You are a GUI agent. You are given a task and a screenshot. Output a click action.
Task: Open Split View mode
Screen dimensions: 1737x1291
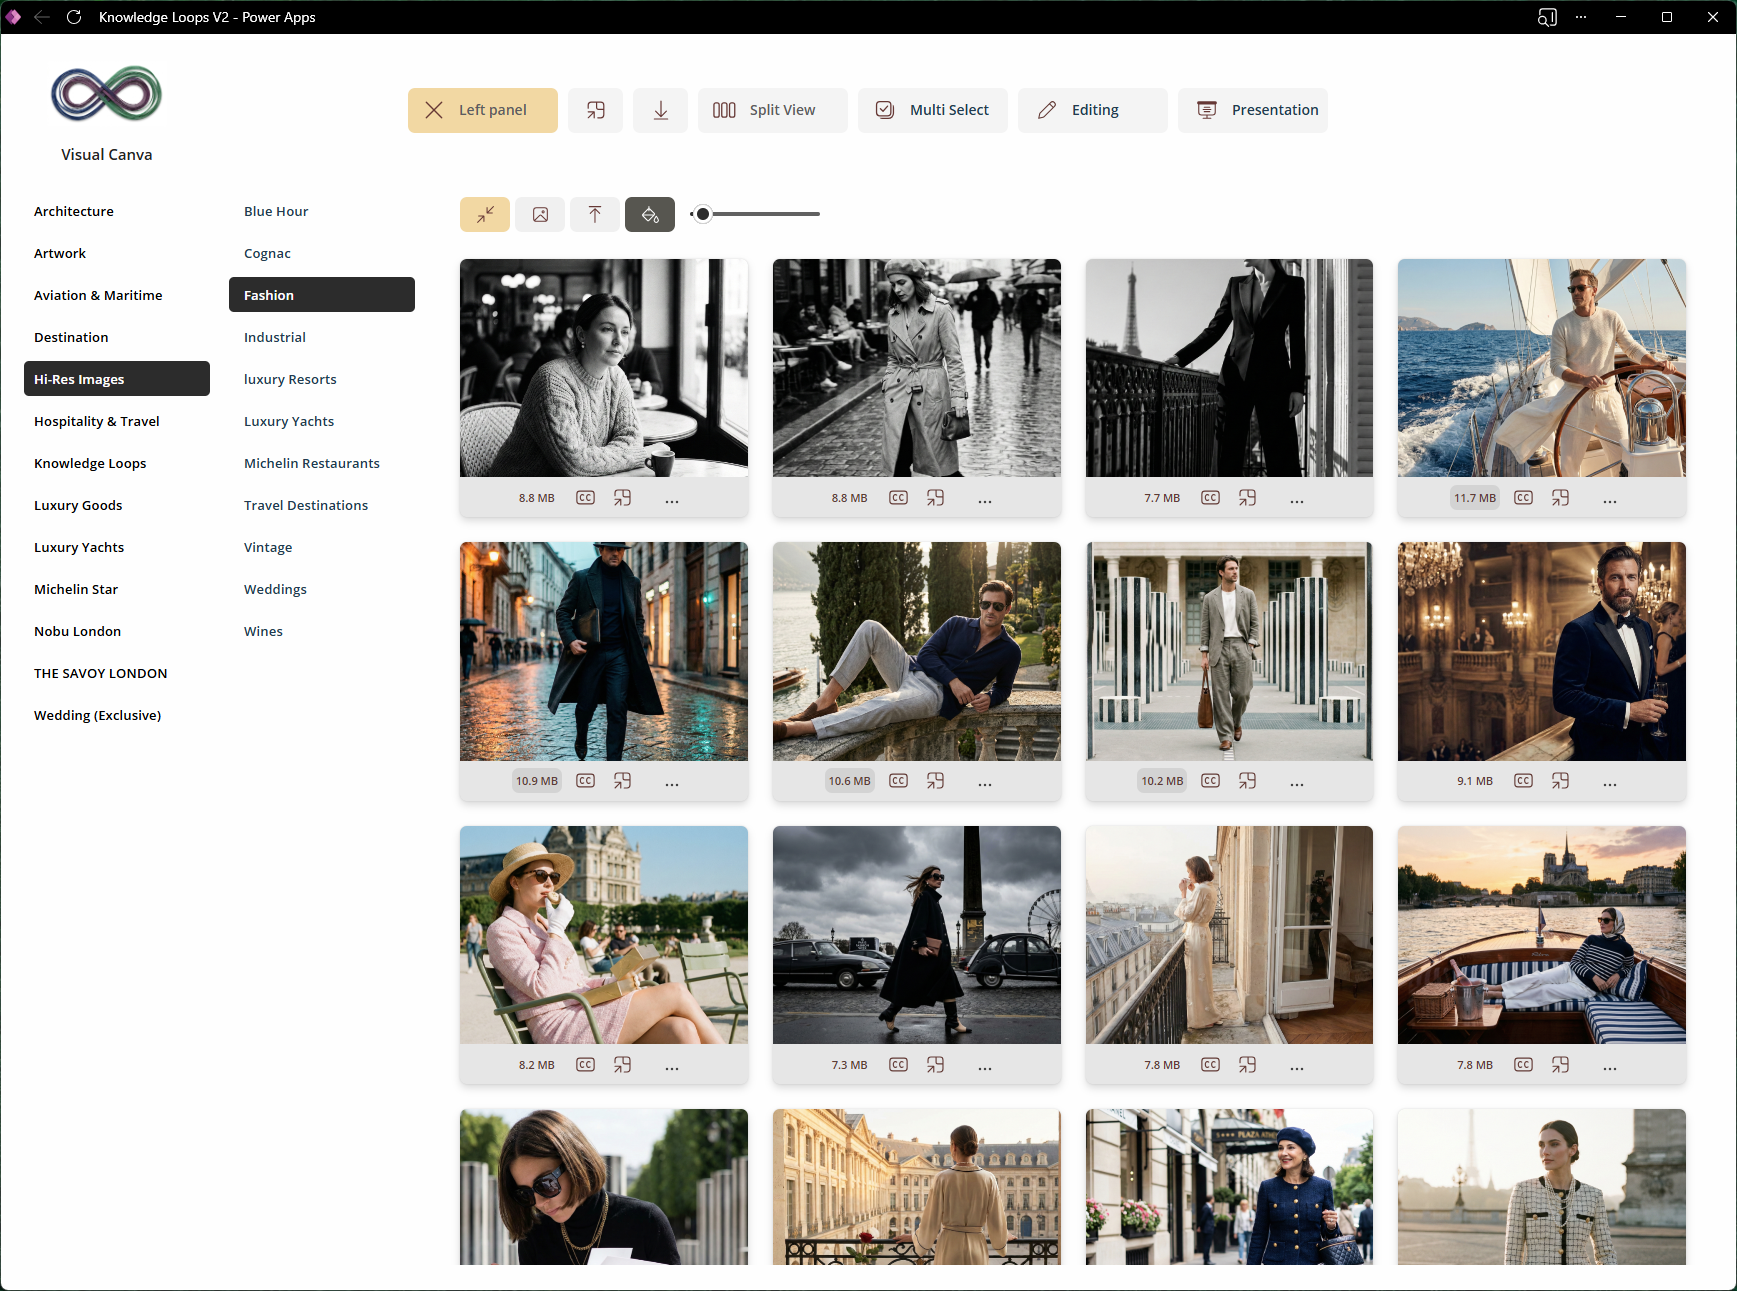[x=772, y=110]
